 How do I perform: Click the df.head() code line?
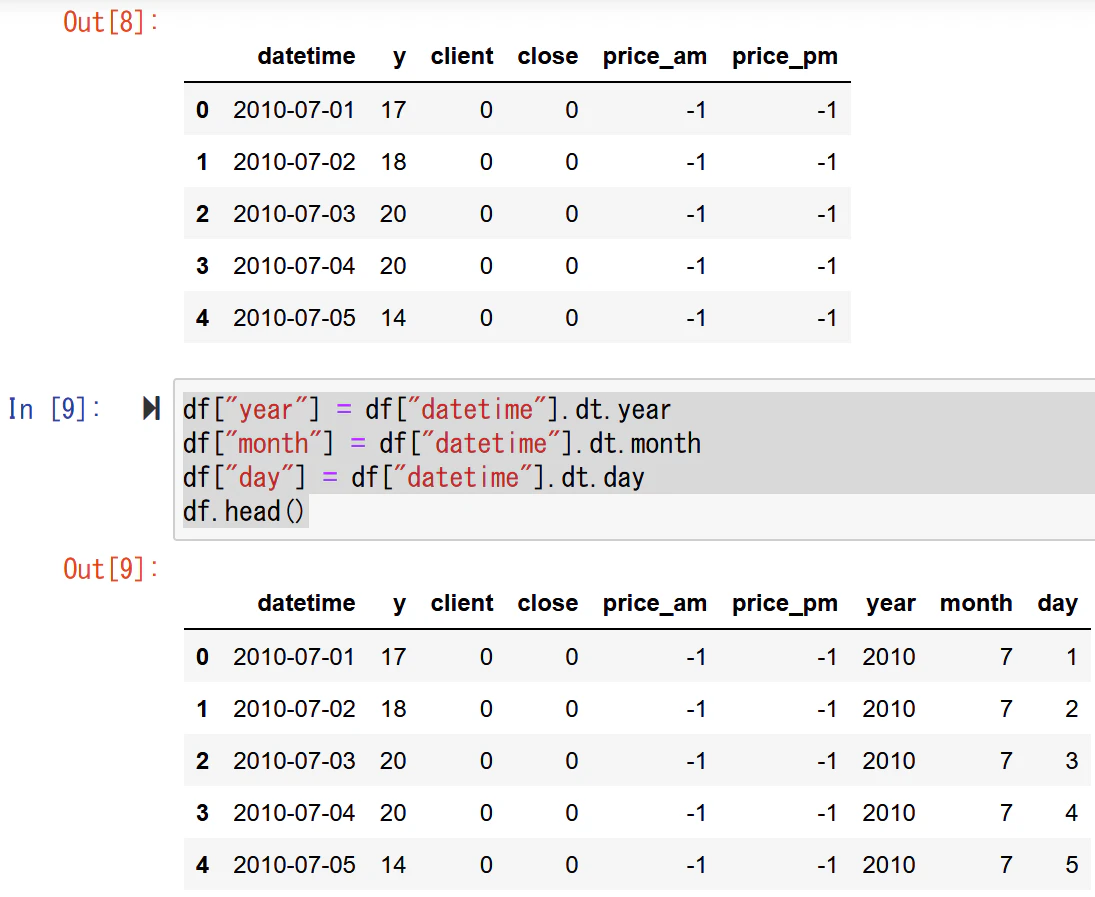pos(243,511)
